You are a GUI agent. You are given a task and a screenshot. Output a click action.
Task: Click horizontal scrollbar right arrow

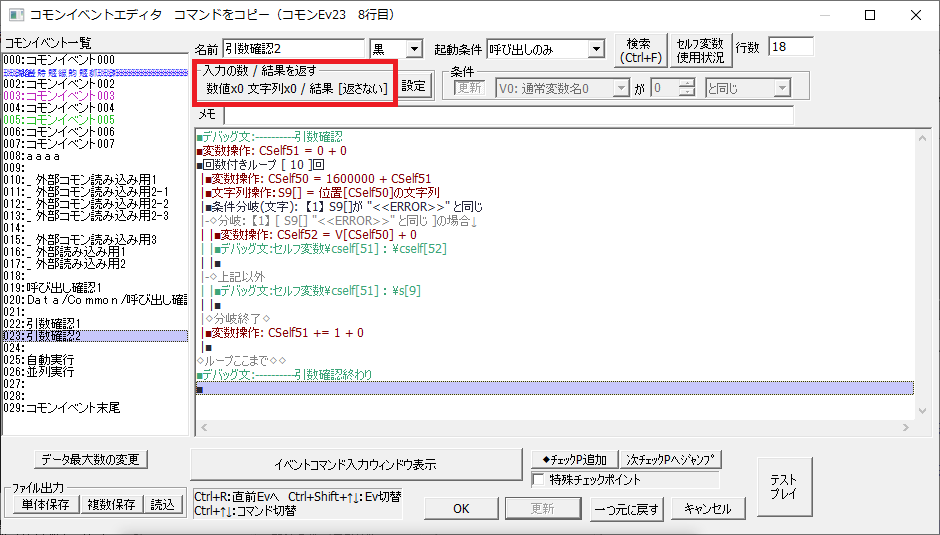[x=906, y=427]
